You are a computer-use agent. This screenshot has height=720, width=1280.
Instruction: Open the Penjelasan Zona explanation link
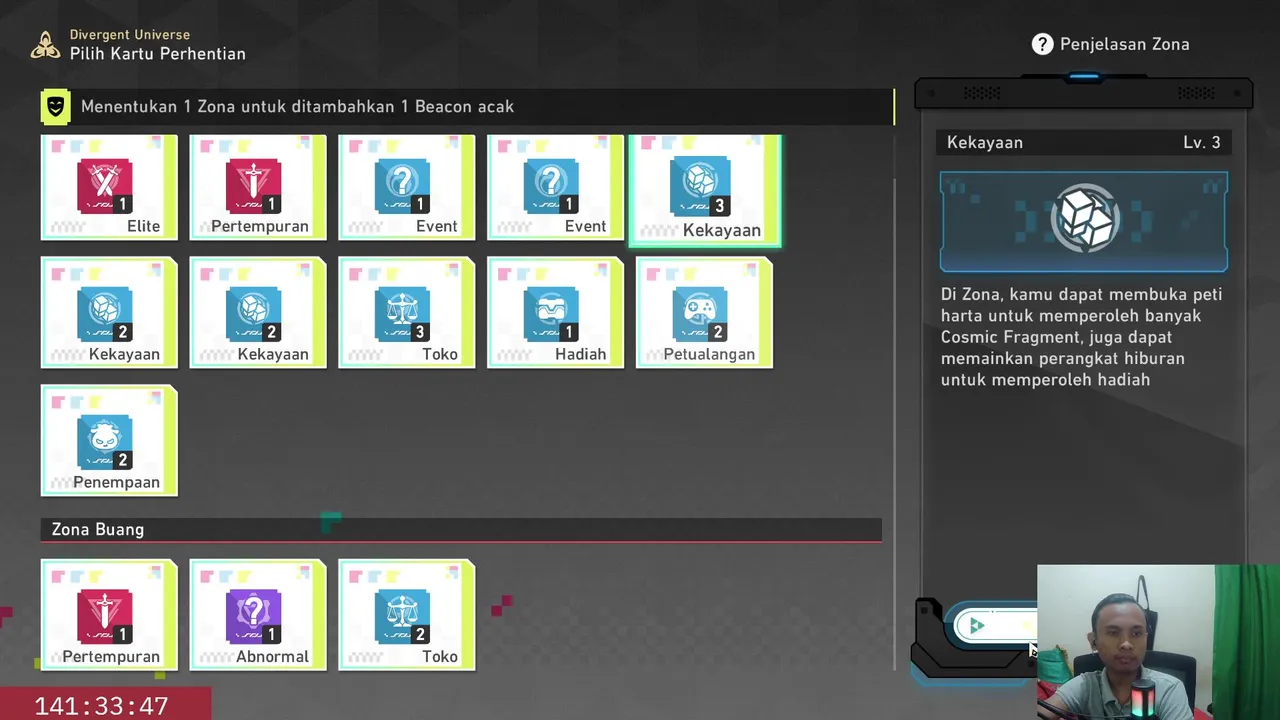click(1124, 44)
